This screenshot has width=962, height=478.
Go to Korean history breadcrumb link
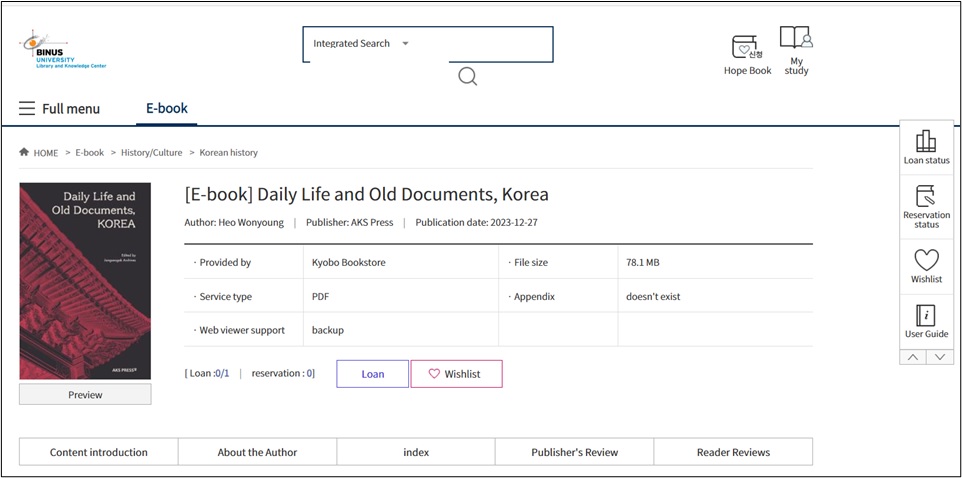(228, 153)
